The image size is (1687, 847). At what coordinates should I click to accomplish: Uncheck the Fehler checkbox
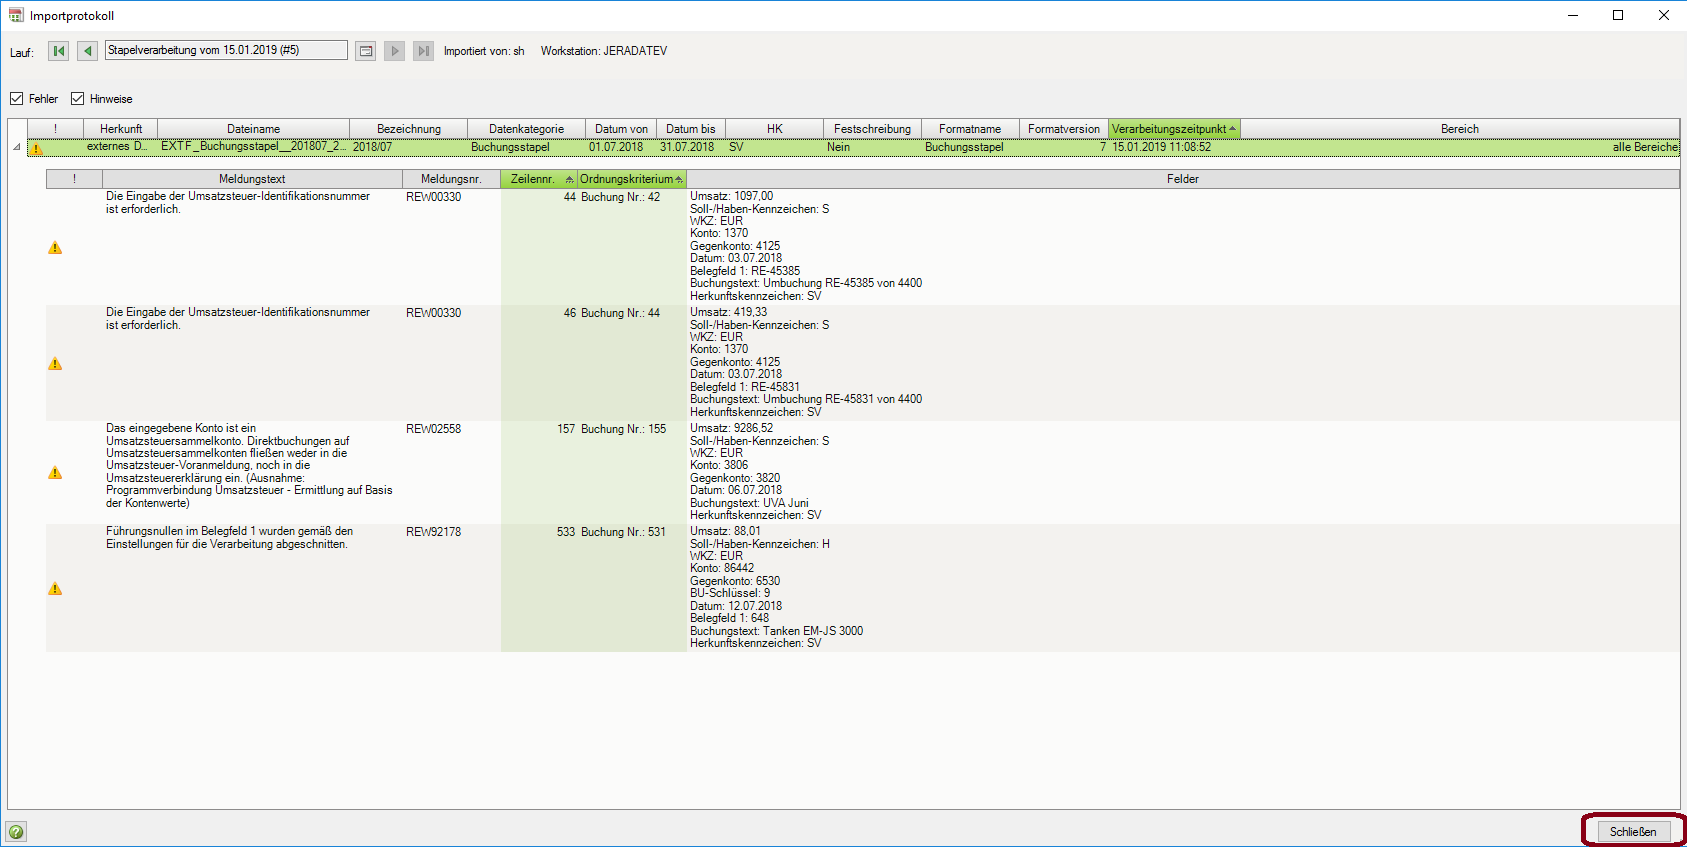click(x=17, y=99)
